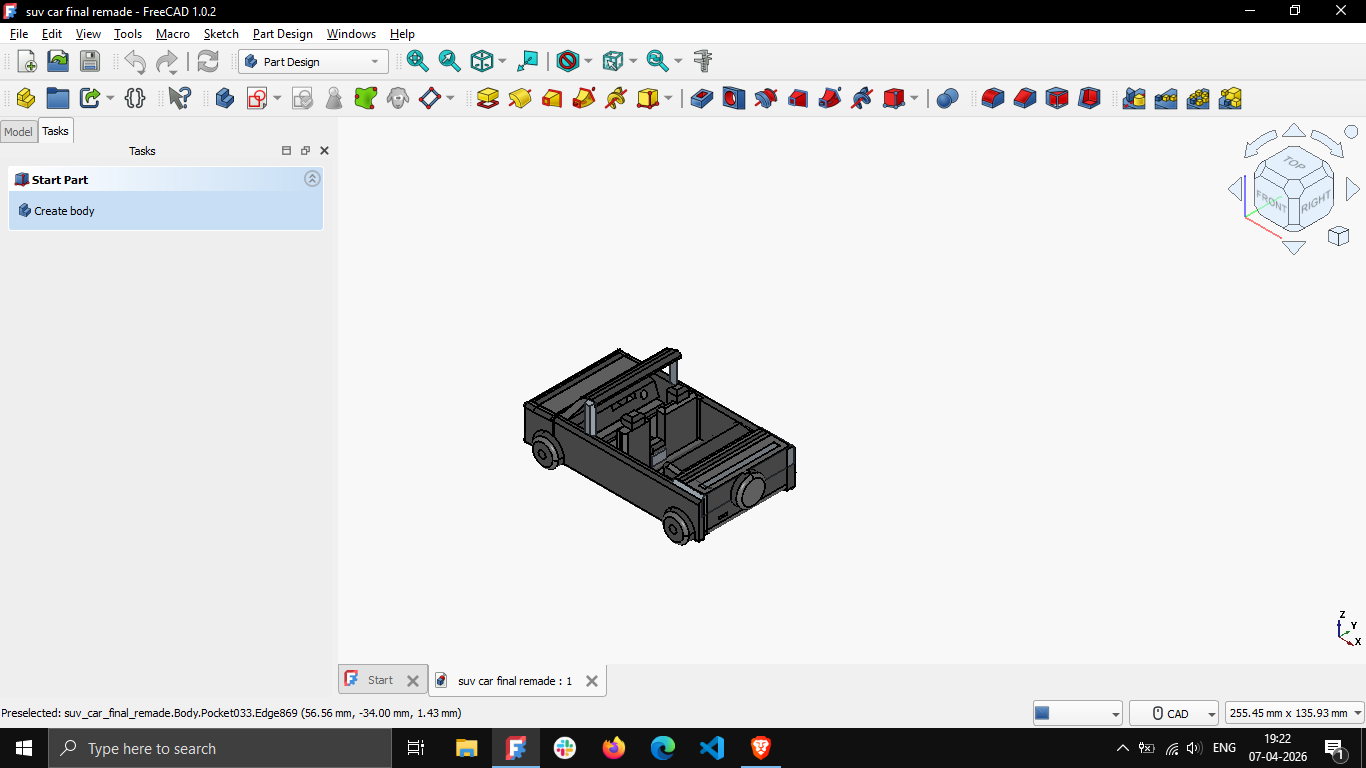Click the Fillet tool icon

(x=993, y=98)
